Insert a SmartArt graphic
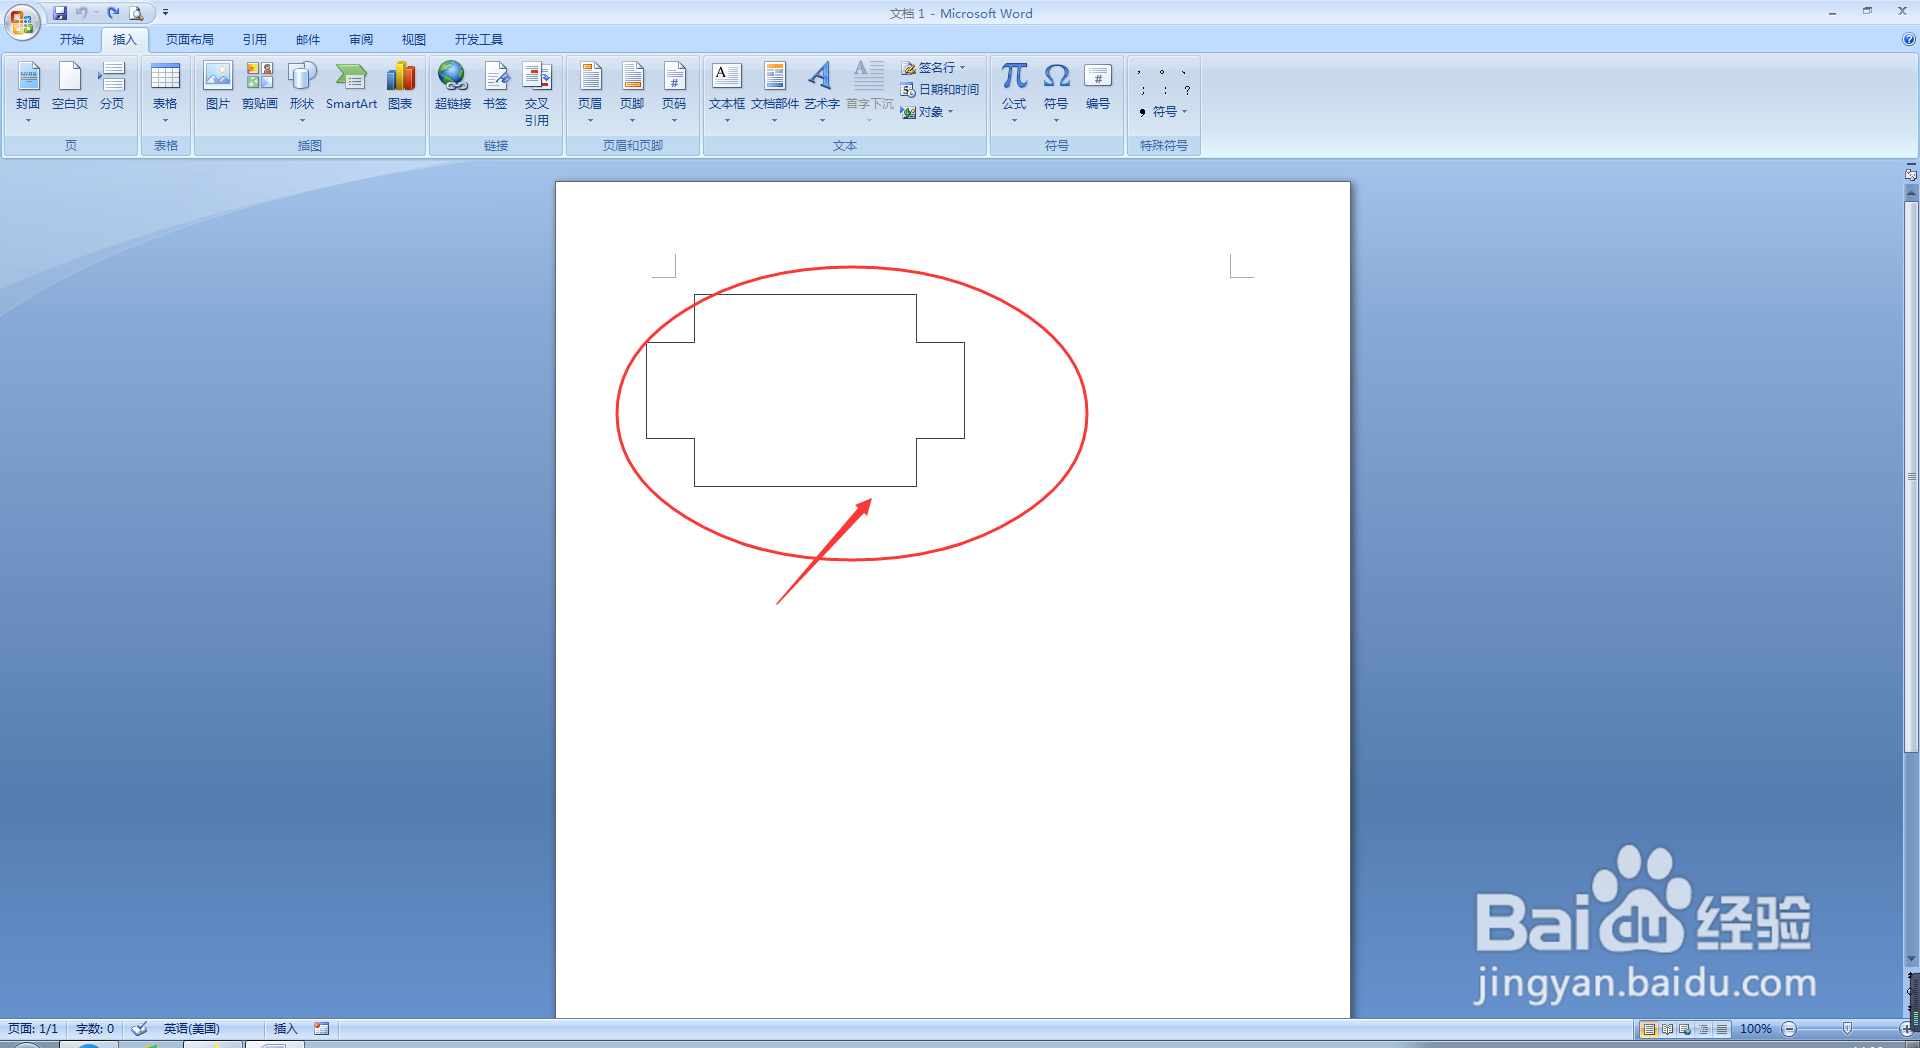This screenshot has width=1920, height=1048. click(x=352, y=86)
